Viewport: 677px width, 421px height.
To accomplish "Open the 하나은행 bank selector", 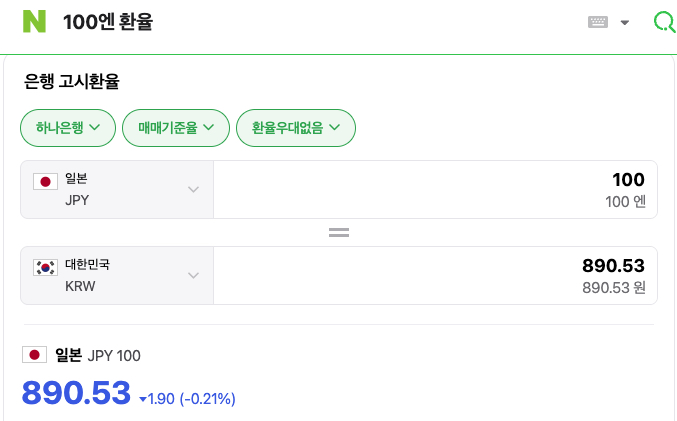I will point(68,128).
